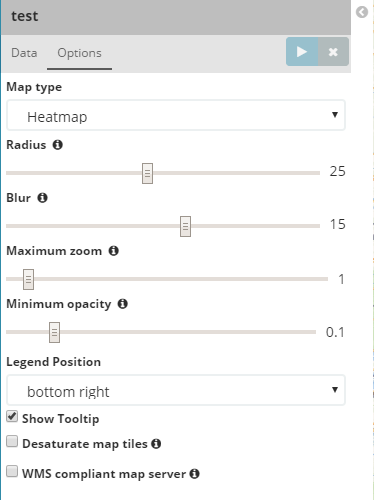
Task: Click the Radius info icon
Action: [58, 145]
